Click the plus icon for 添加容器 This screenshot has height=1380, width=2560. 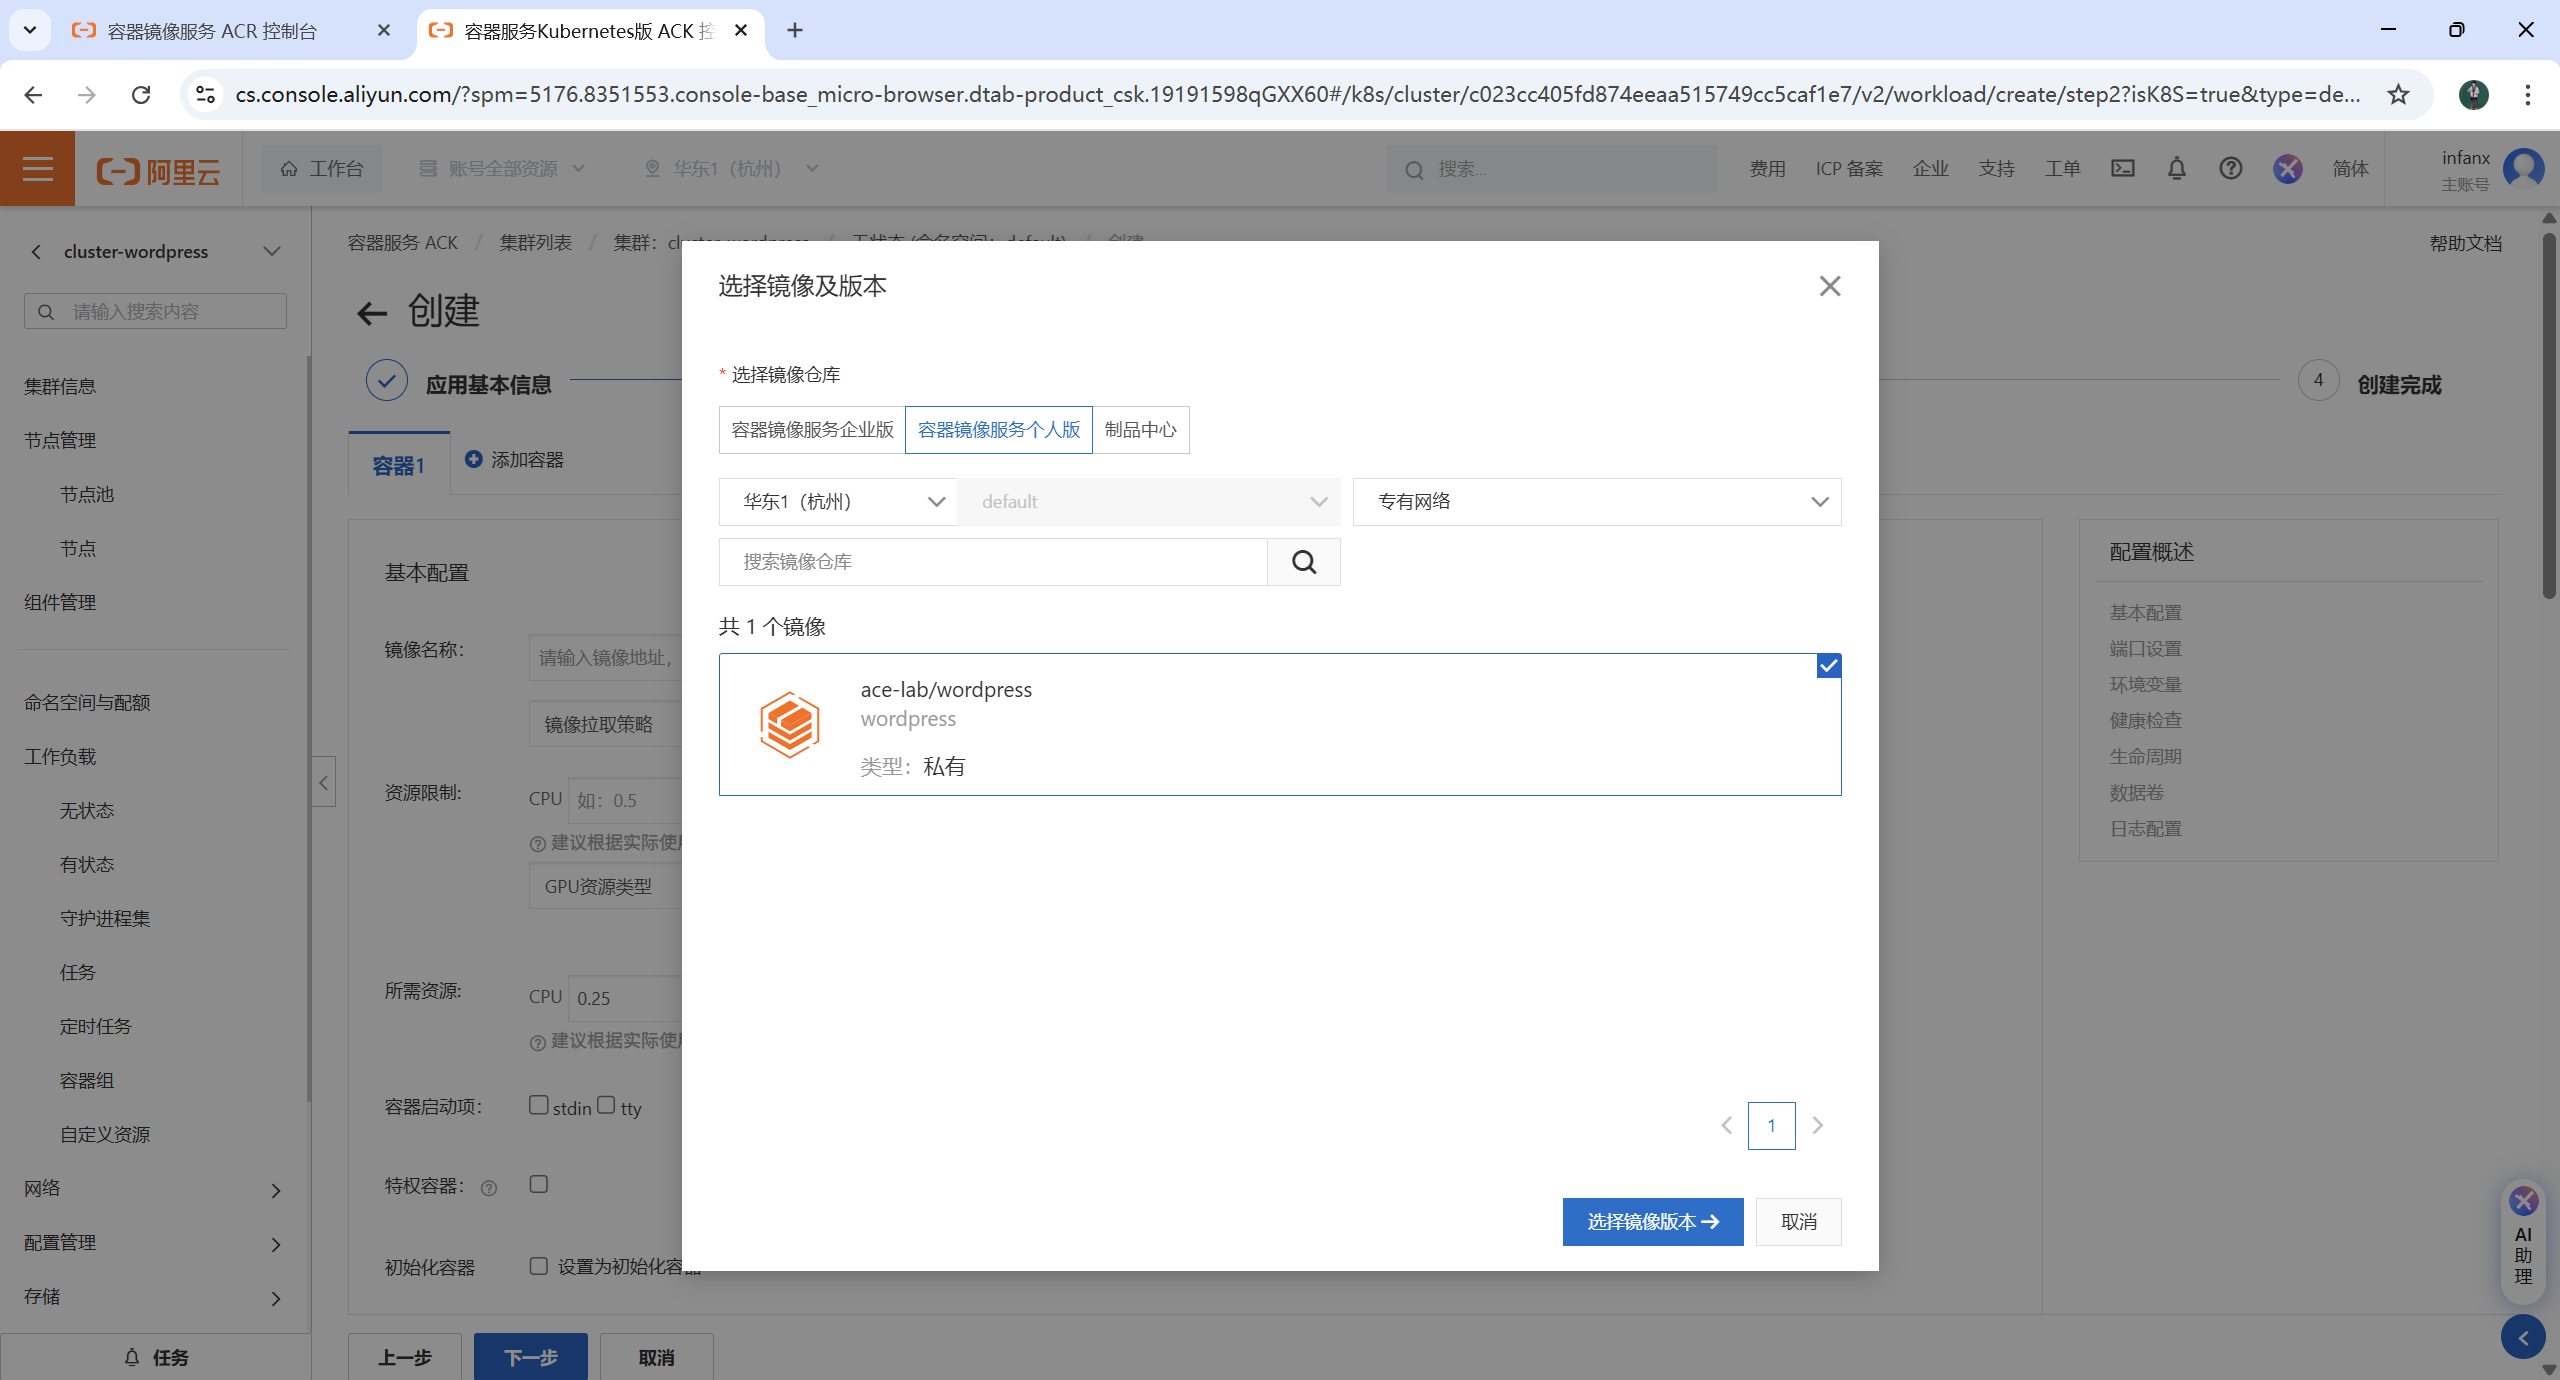coord(474,459)
